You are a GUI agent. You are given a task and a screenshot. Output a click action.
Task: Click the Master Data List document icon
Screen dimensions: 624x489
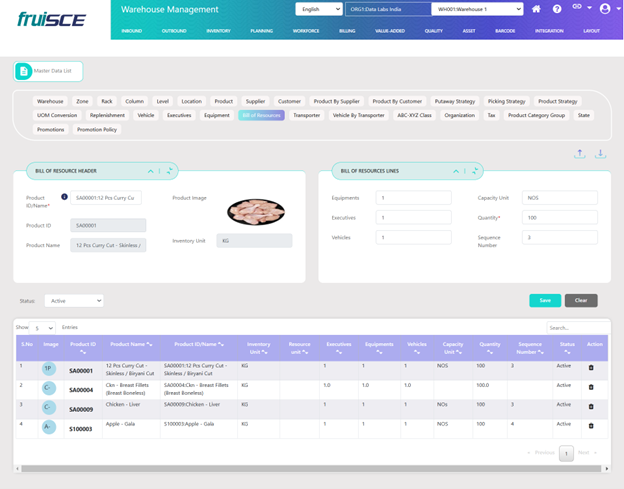point(25,71)
